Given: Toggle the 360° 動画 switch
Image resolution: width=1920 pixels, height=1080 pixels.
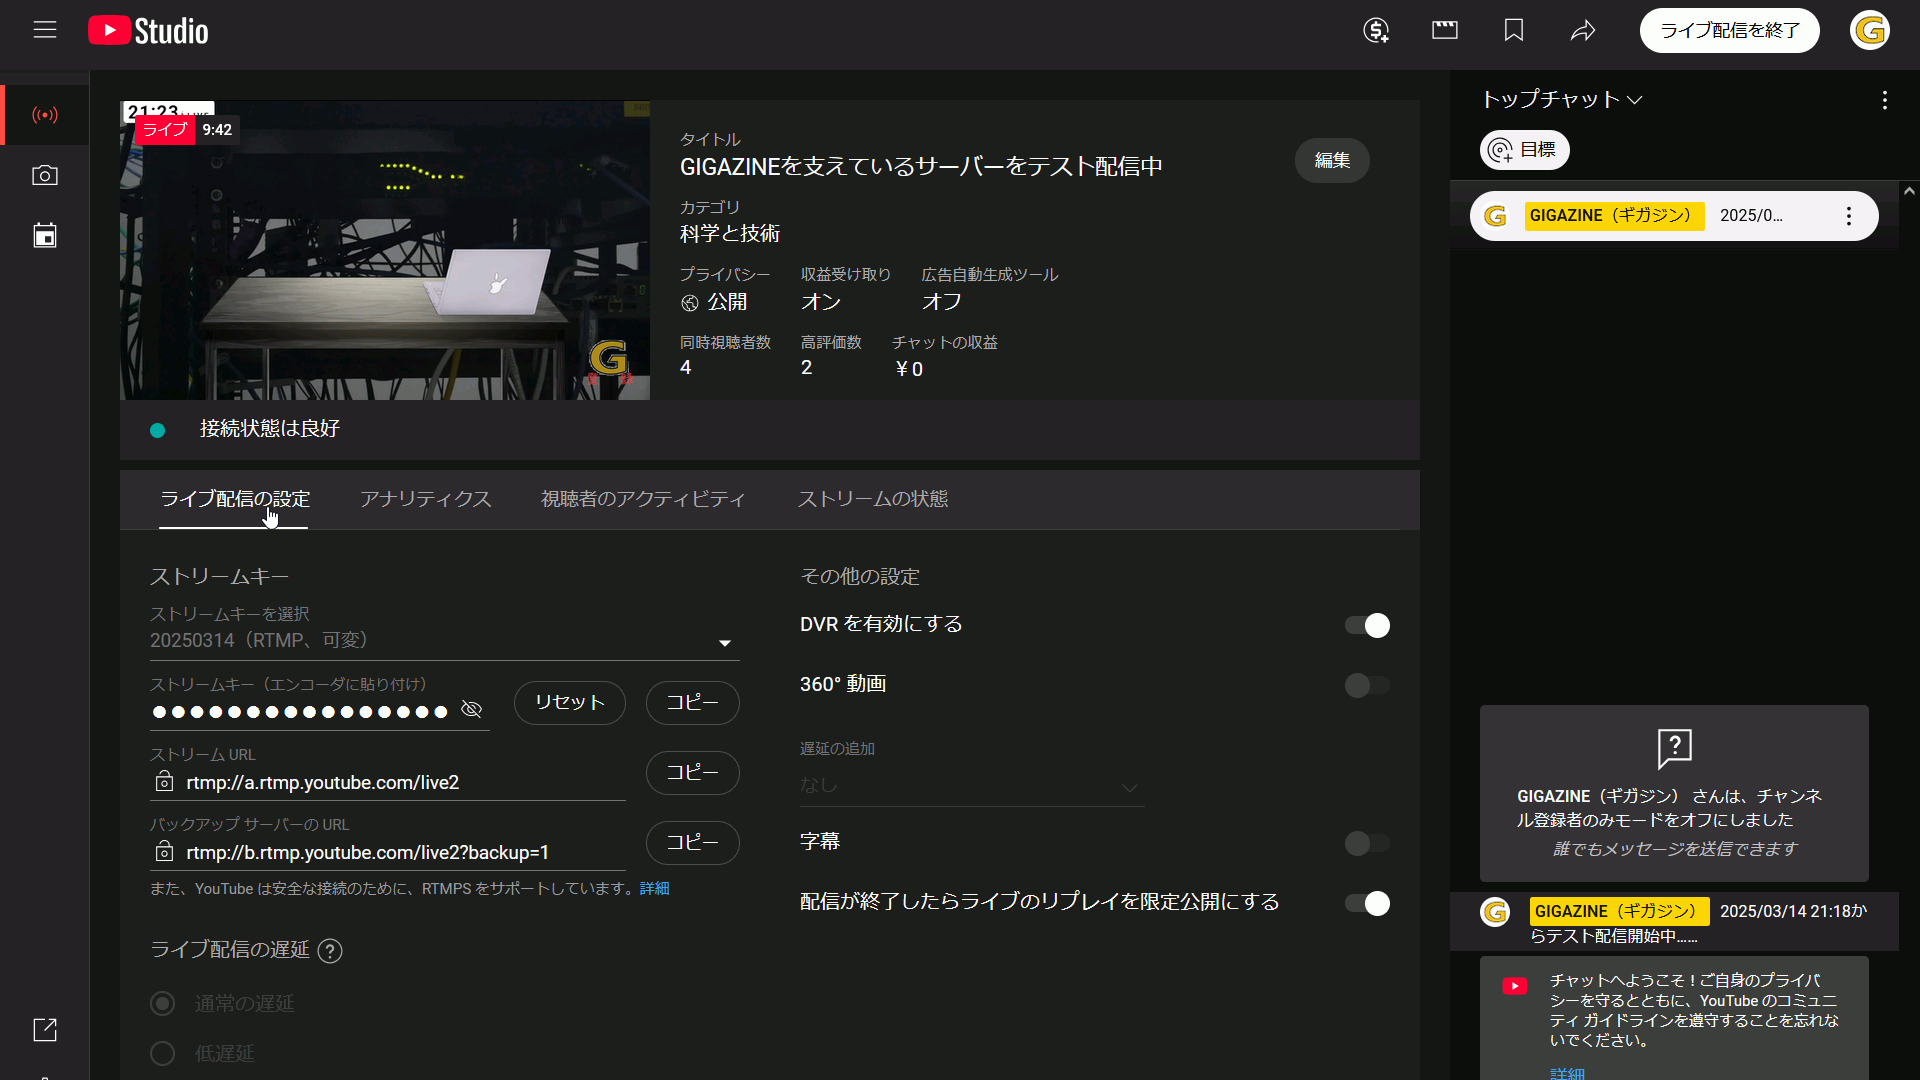Looking at the screenshot, I should tap(1367, 685).
